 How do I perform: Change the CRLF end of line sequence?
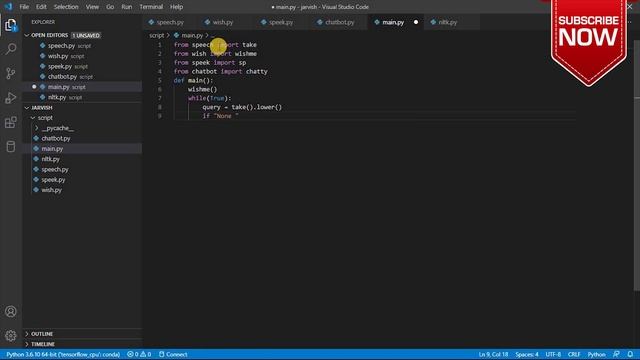[574, 354]
